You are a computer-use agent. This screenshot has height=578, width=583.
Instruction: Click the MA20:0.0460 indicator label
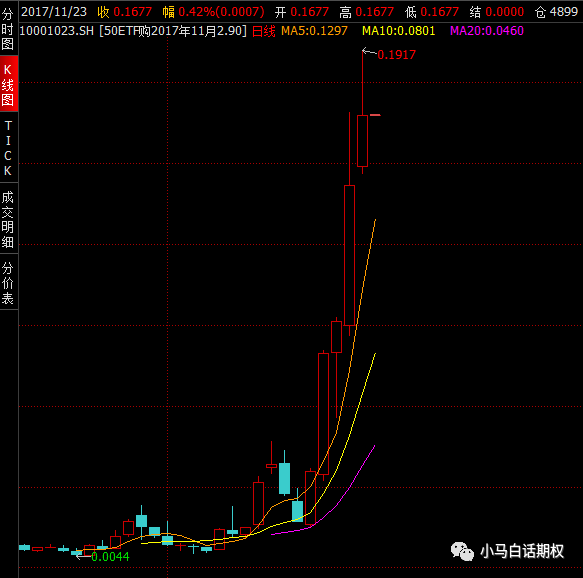pos(486,31)
